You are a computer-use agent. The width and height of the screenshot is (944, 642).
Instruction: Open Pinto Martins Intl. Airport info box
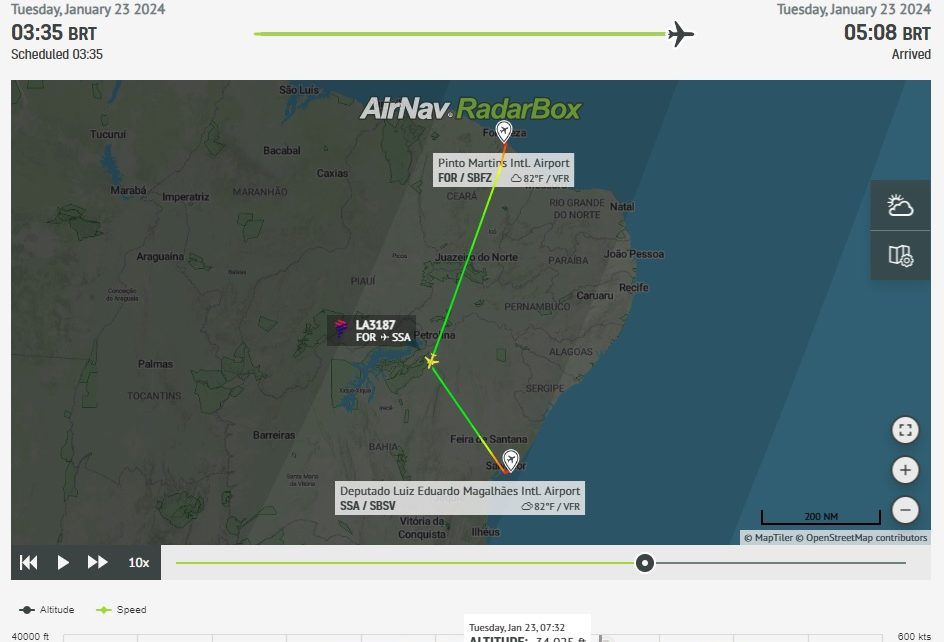(x=503, y=170)
